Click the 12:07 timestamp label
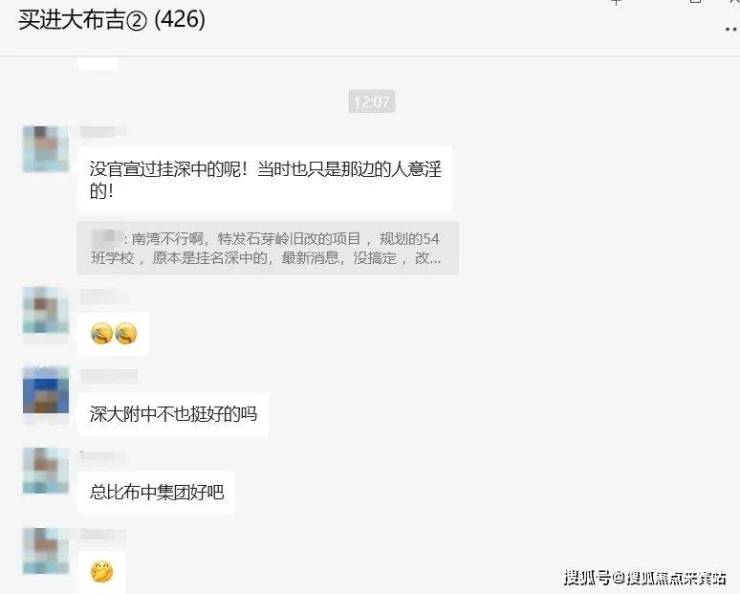Image resolution: width=740 pixels, height=594 pixels. [372, 101]
